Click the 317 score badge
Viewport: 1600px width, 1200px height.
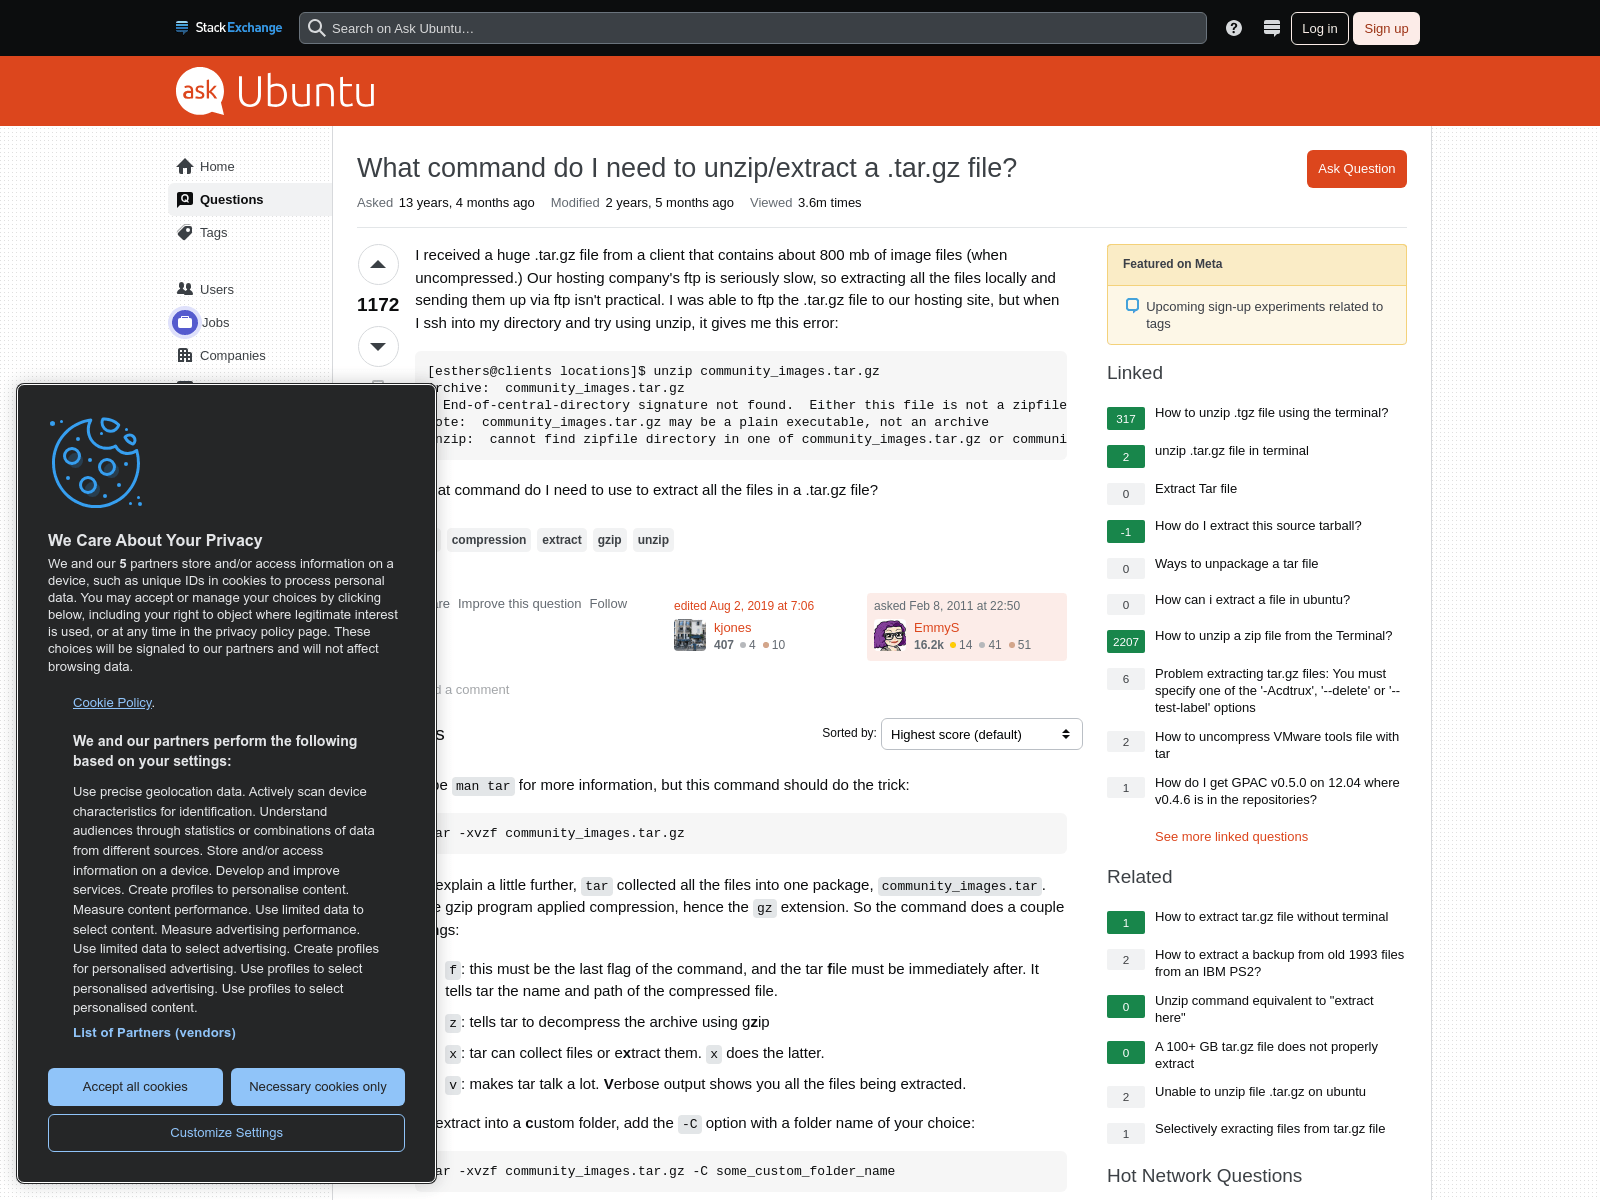(x=1126, y=419)
